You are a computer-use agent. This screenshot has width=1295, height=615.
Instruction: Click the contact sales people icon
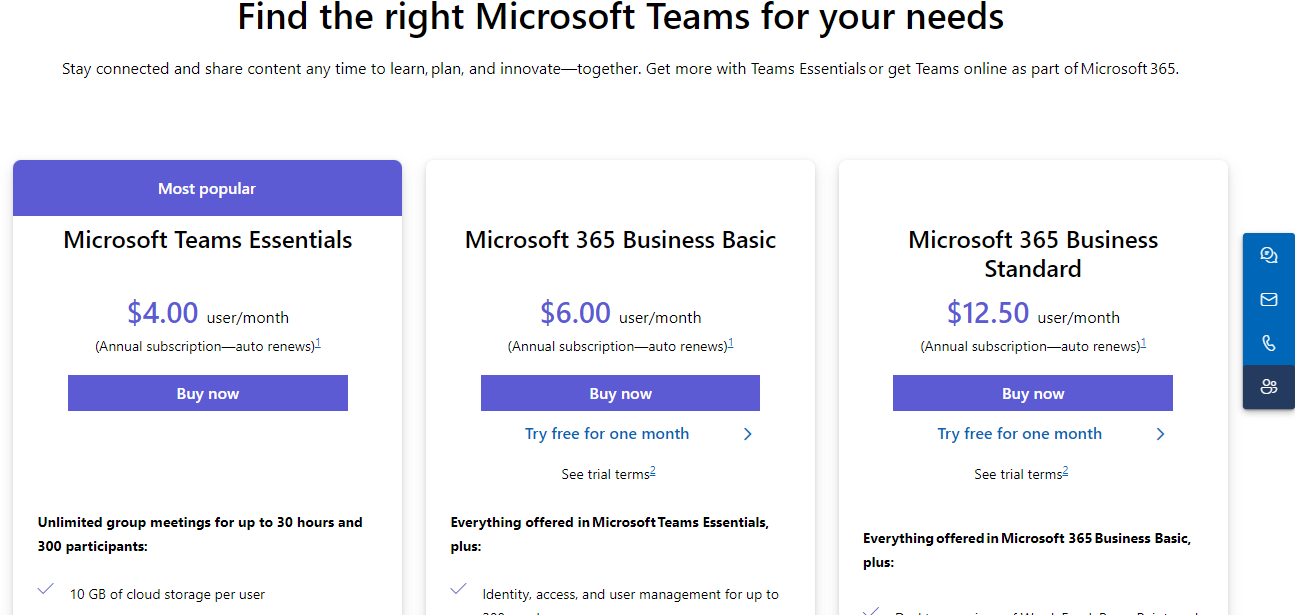pyautogui.click(x=1269, y=387)
